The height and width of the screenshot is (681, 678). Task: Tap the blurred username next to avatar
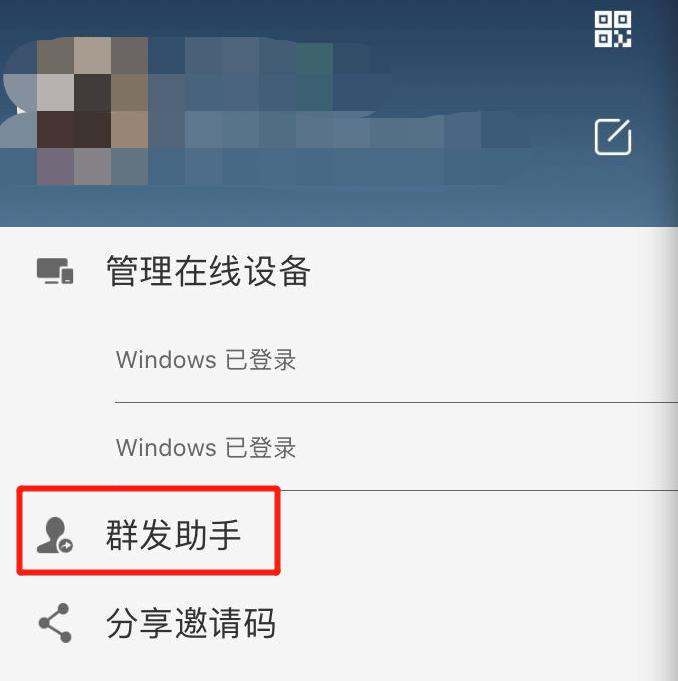(261, 74)
